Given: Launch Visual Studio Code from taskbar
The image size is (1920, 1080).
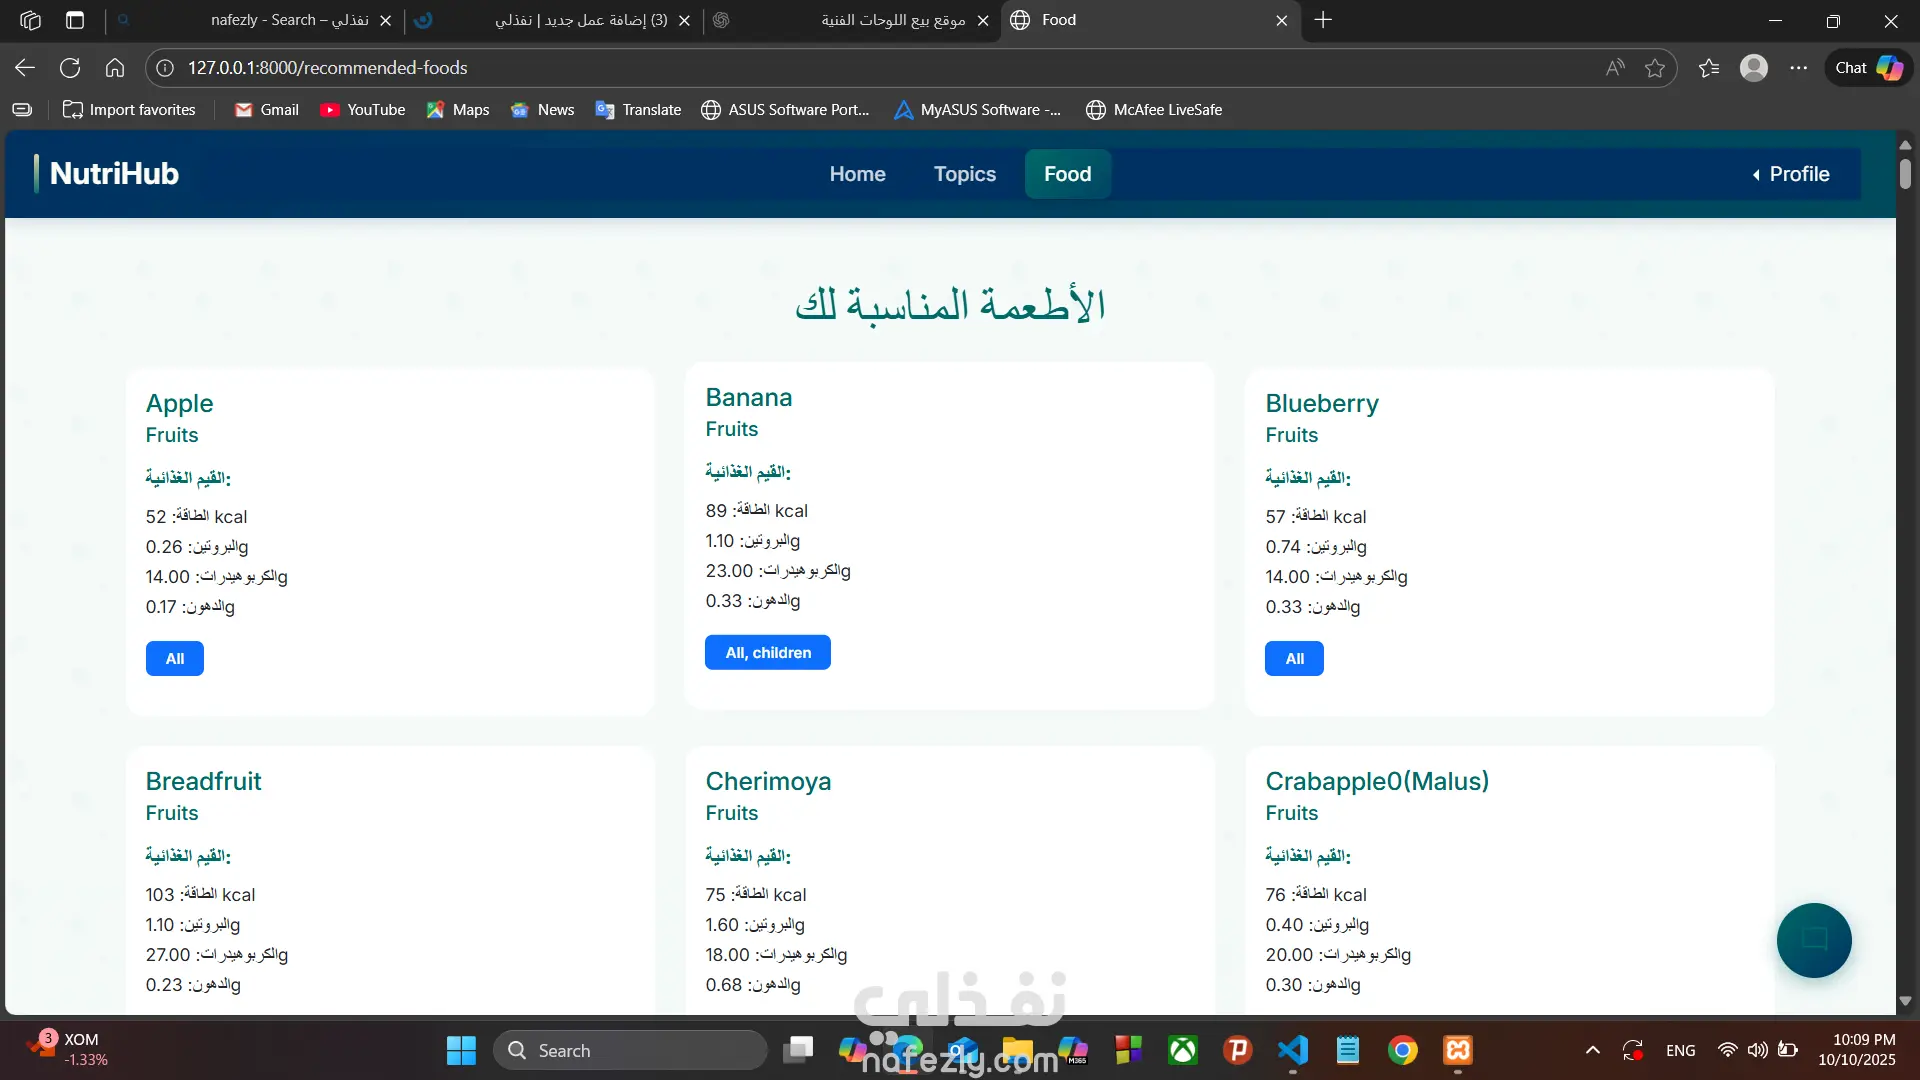Looking at the screenshot, I should pos(1292,1050).
